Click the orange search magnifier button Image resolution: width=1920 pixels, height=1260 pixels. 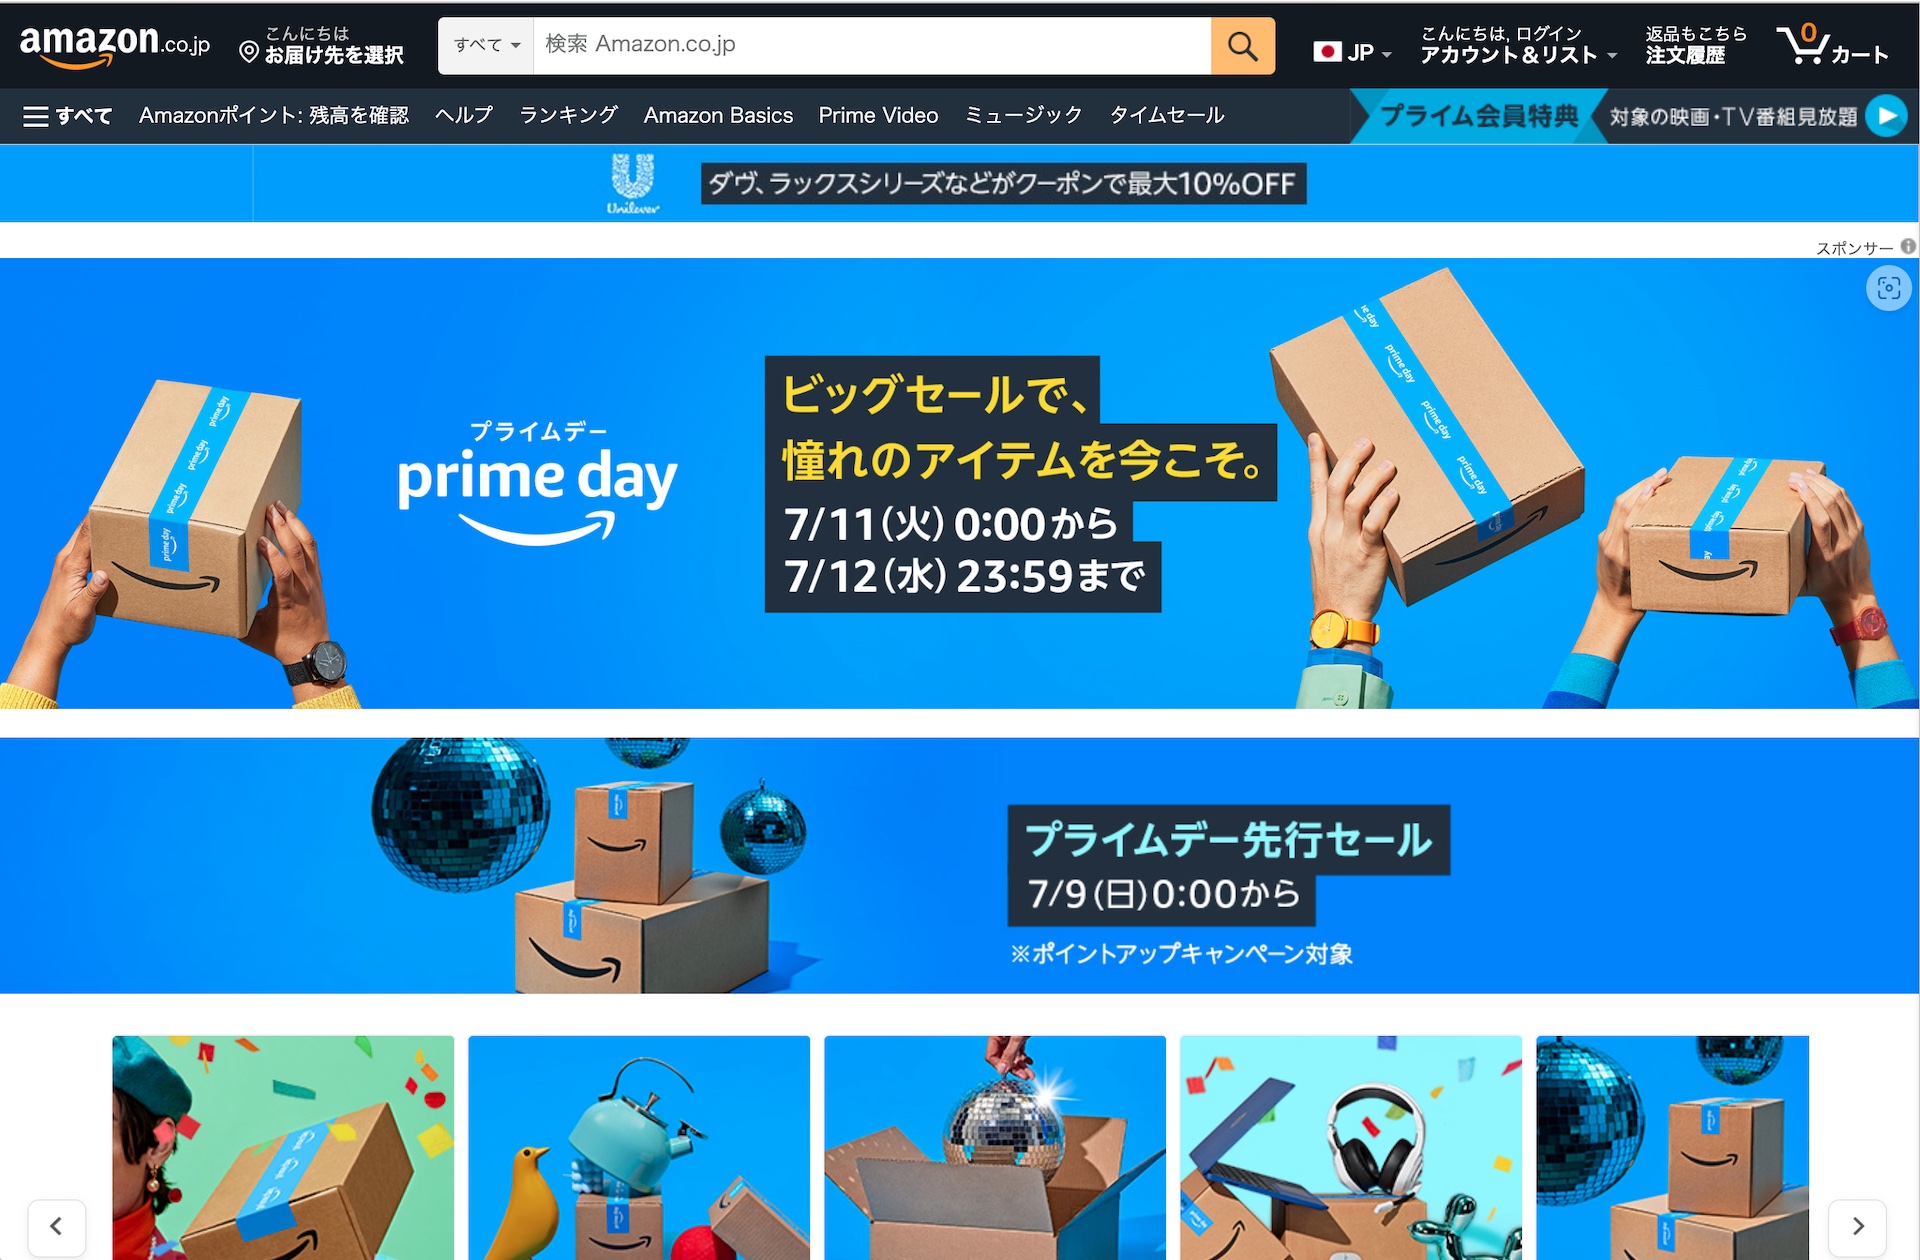(x=1242, y=46)
